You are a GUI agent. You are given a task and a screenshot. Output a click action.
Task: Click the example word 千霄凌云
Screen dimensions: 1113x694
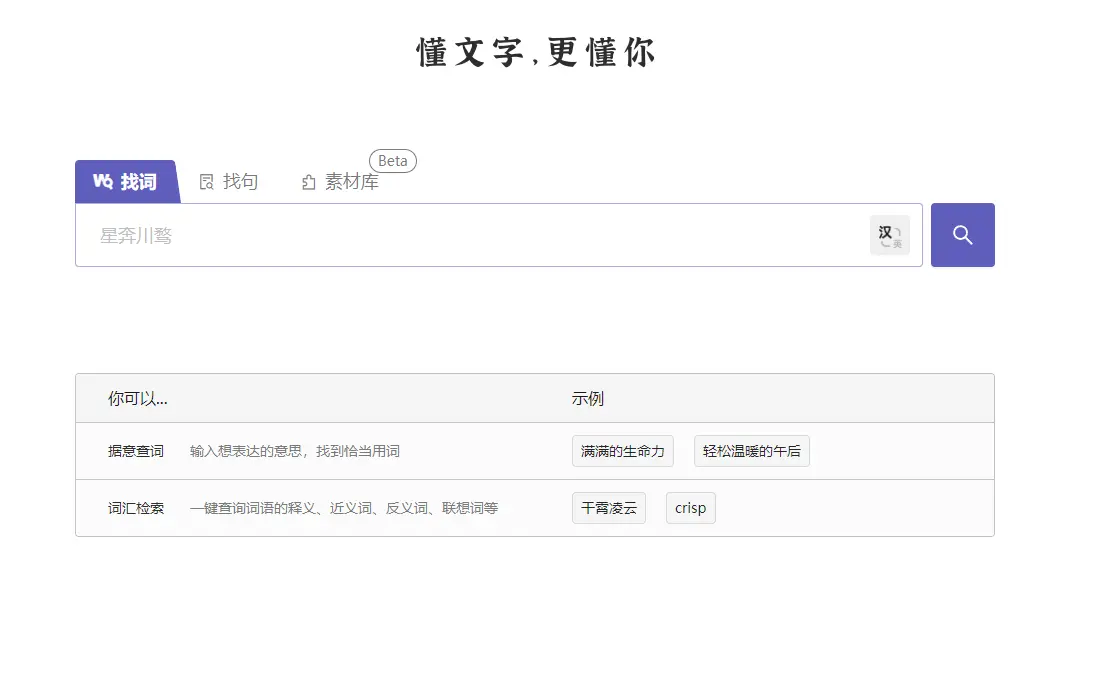tap(608, 508)
